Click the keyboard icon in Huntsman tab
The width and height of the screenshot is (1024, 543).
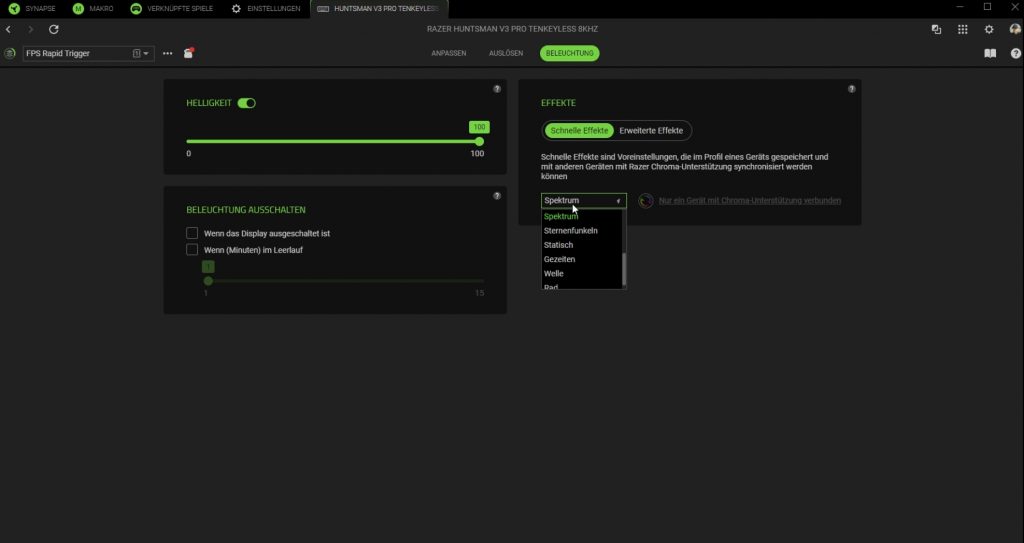point(323,9)
